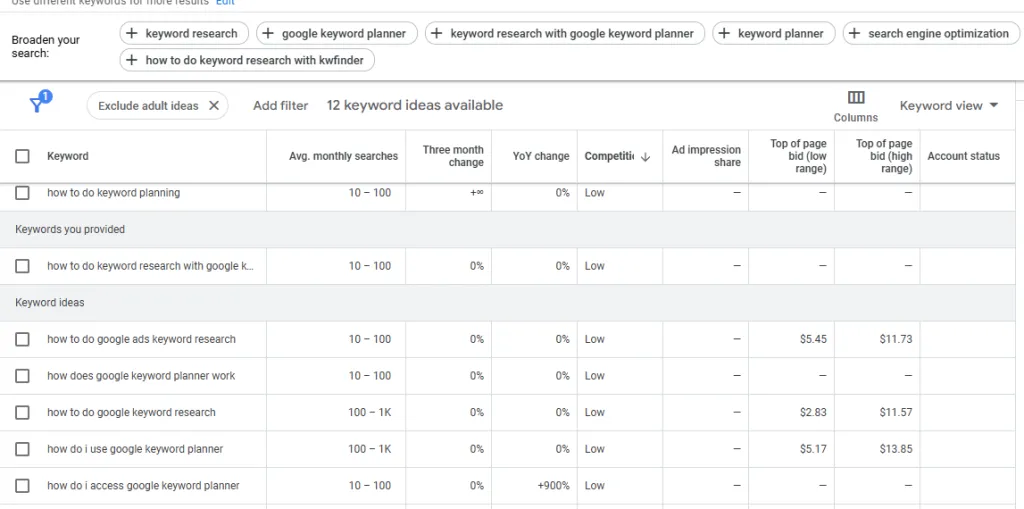Check 'how does google keyword planner work' row
Screen dimensions: 1024x509
point(22,376)
